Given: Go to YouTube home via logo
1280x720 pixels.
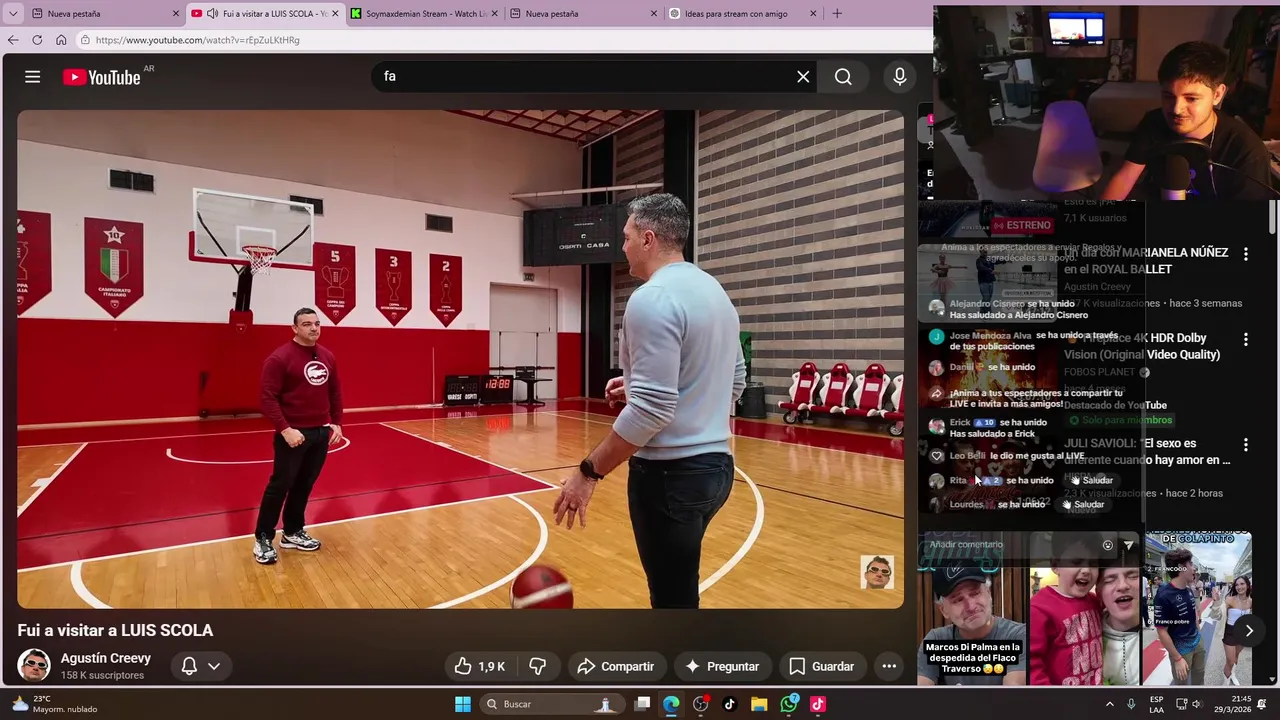Looking at the screenshot, I should [x=101, y=77].
